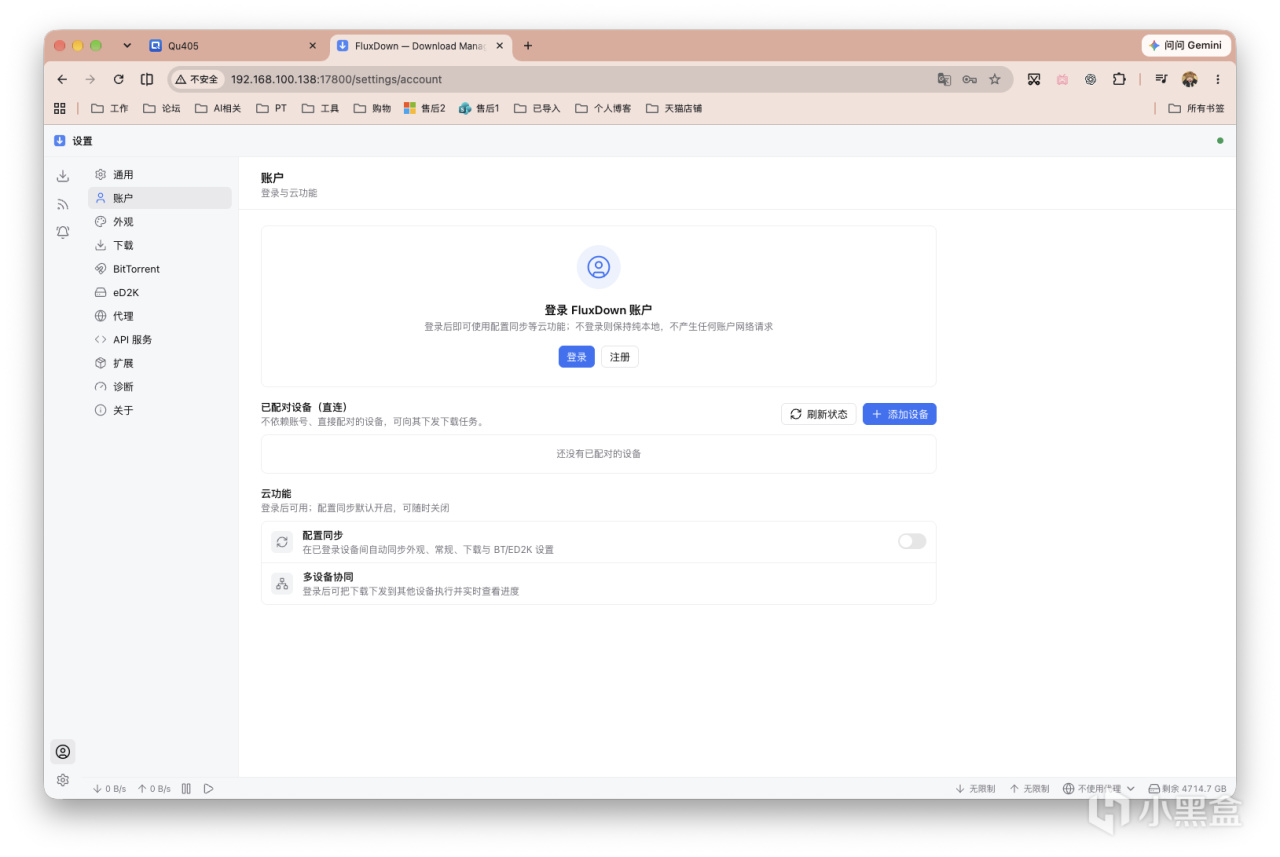Click the account avatar icon at rail bottom
The image size is (1280, 857).
coord(63,752)
